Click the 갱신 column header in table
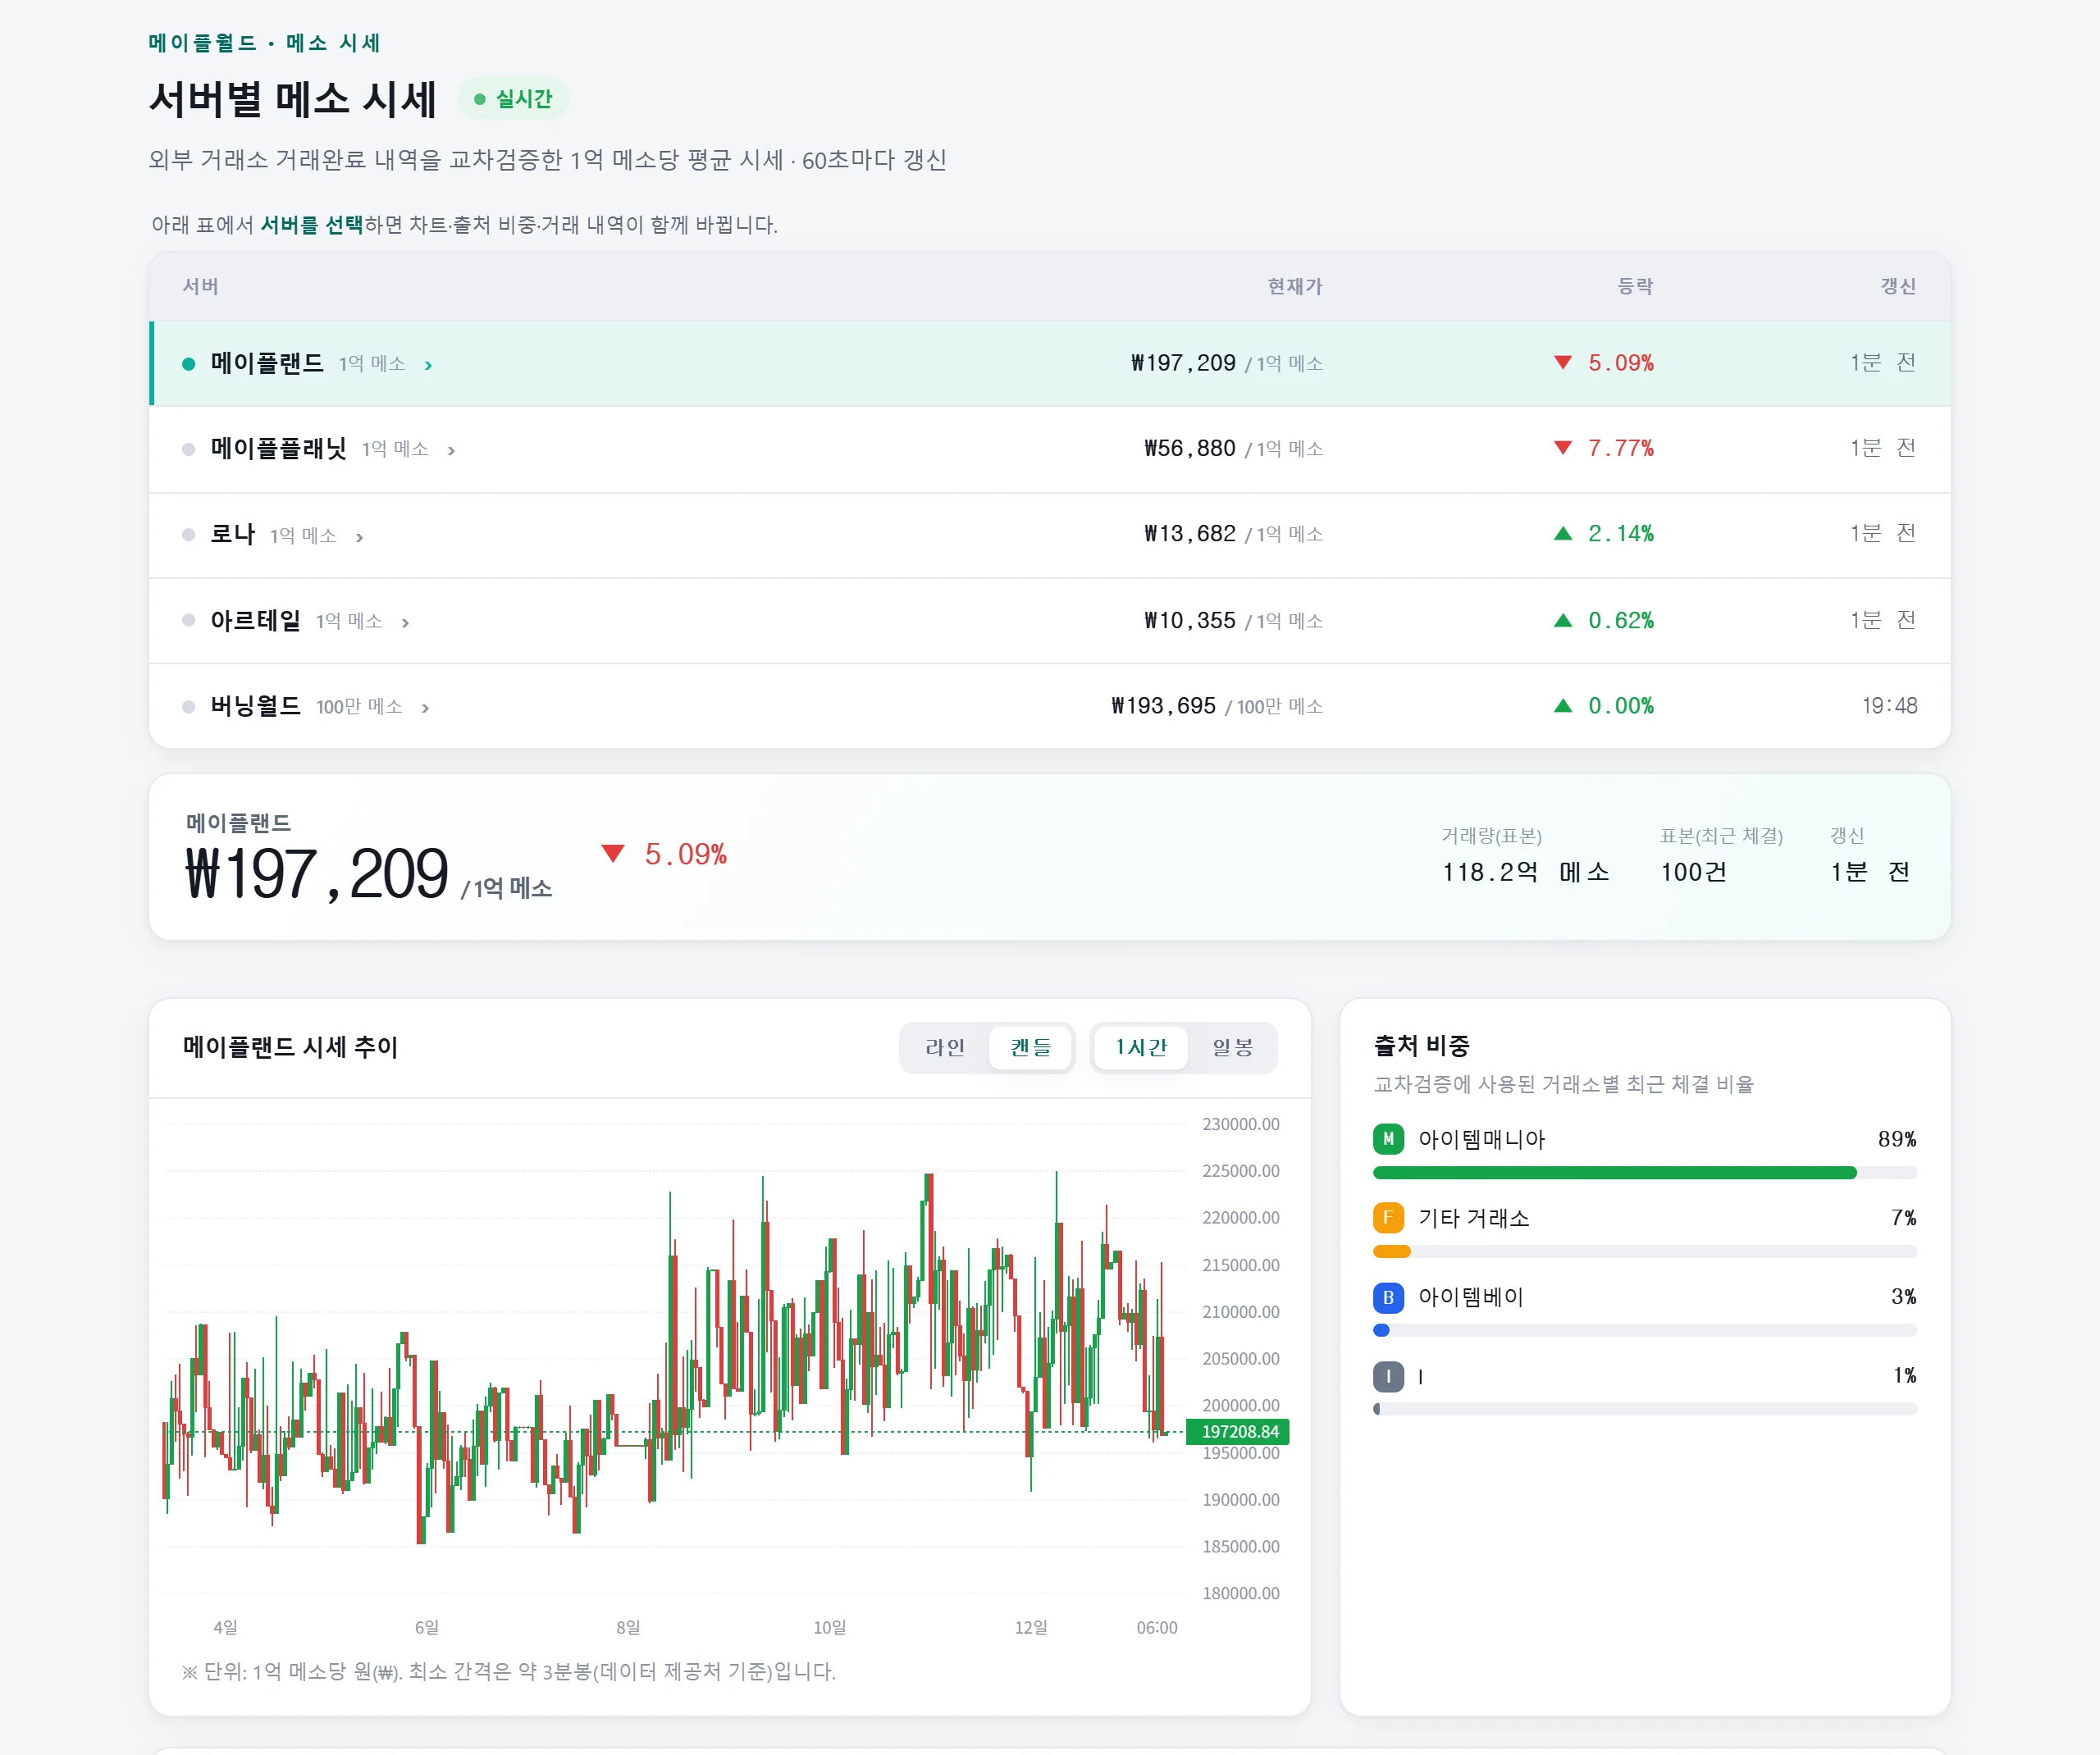The height and width of the screenshot is (1755, 2100). point(1898,286)
